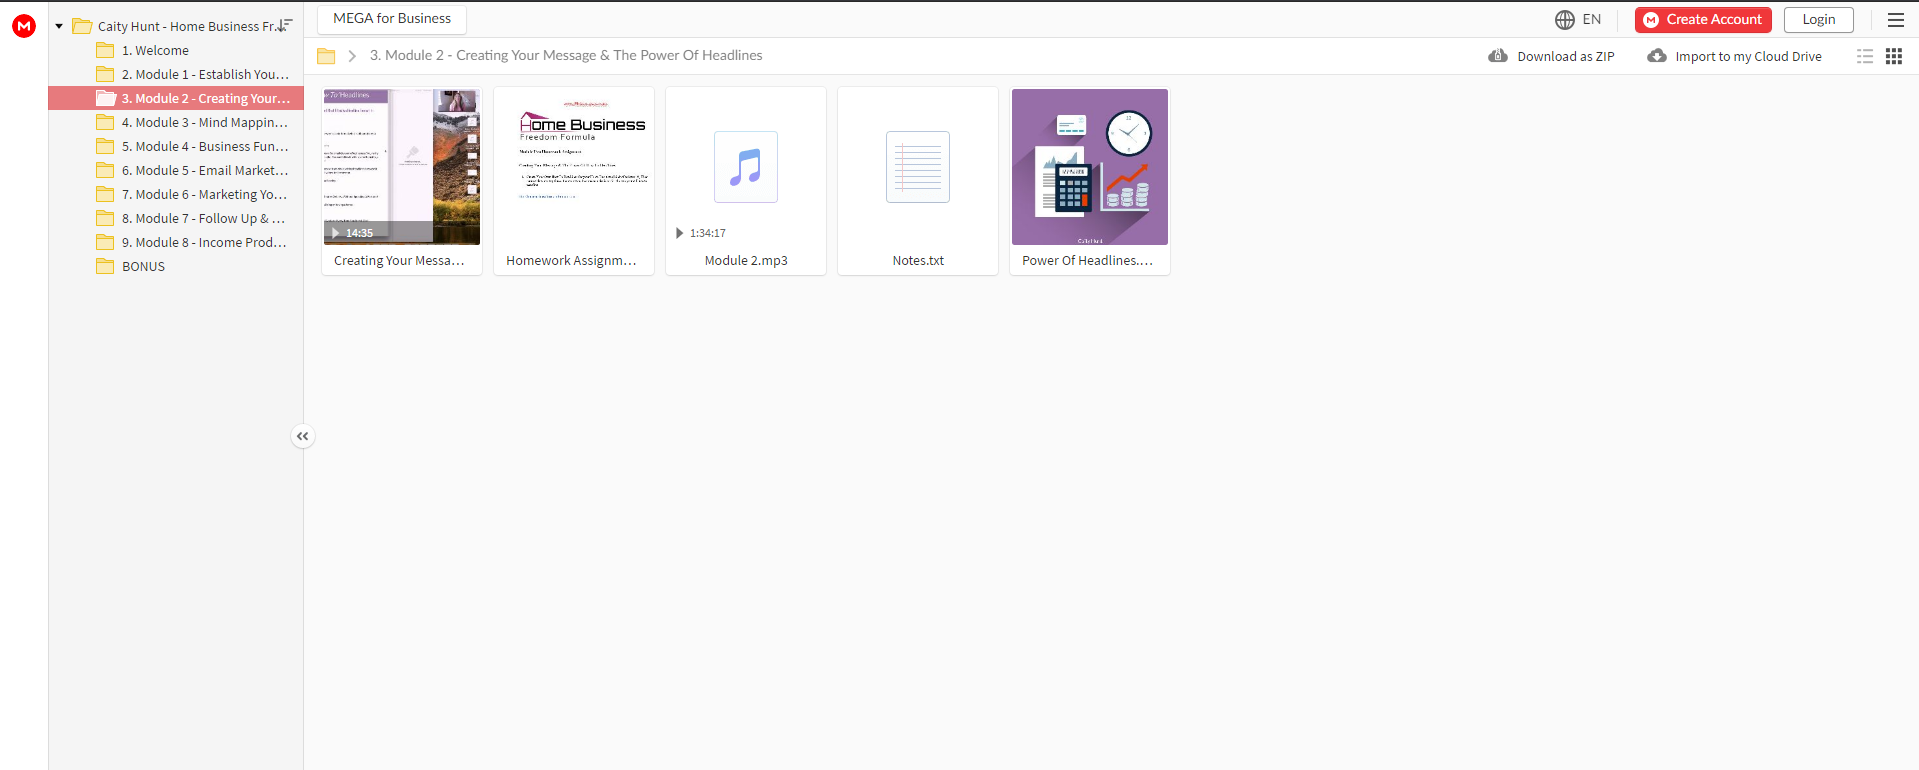Click the Create Account button
Image resolution: width=1919 pixels, height=770 pixels.
[x=1703, y=19]
